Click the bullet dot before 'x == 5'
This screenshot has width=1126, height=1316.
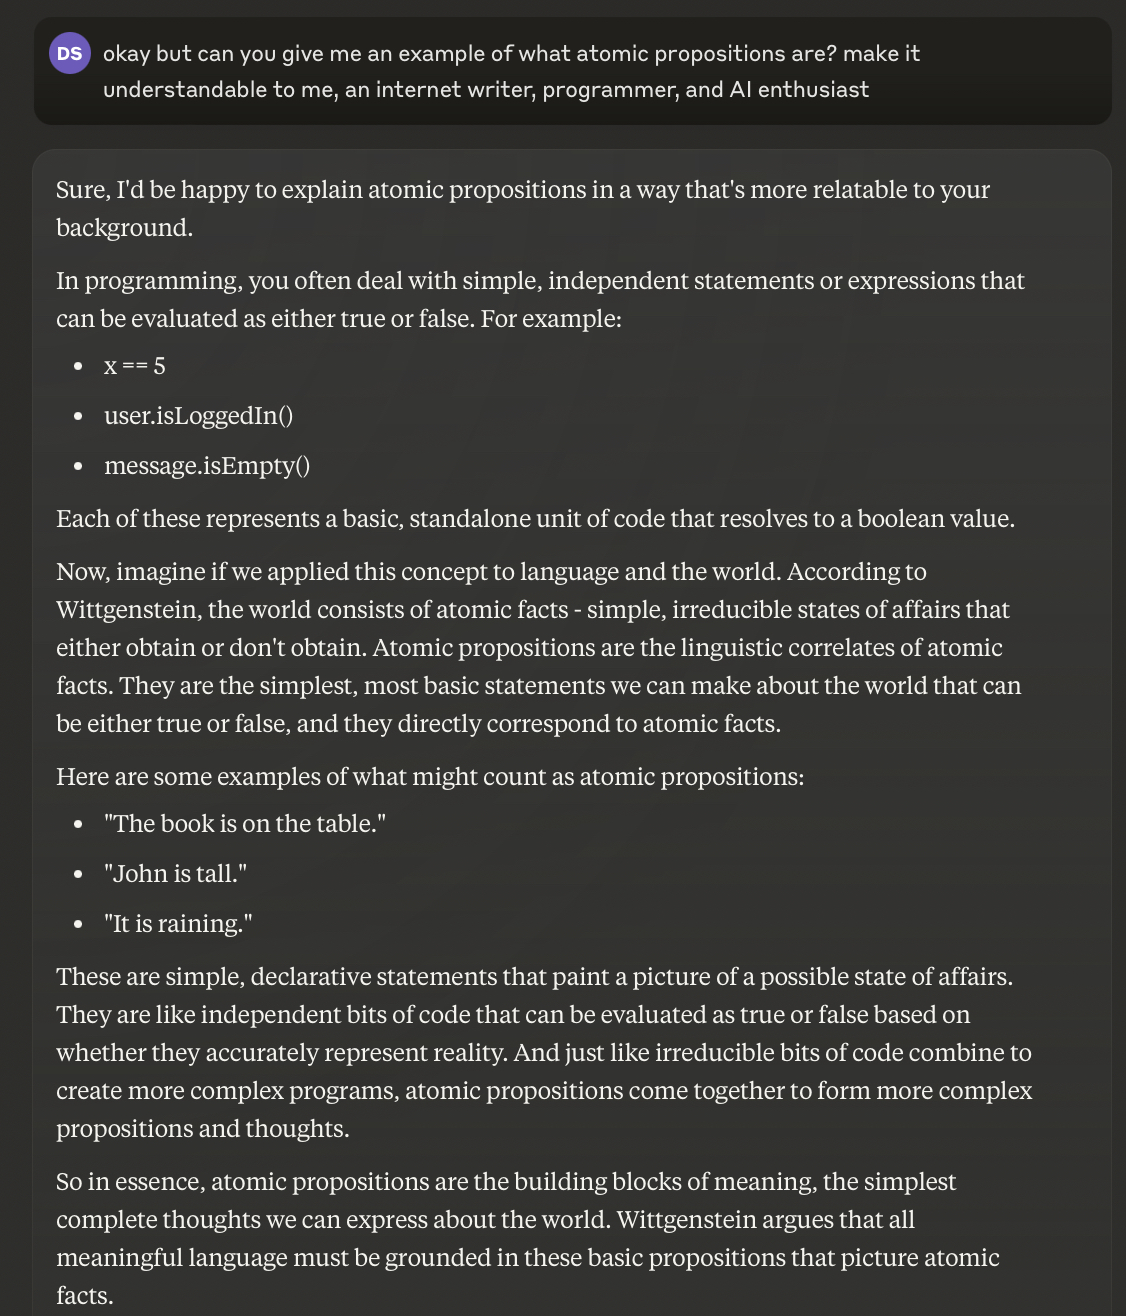tap(78, 367)
